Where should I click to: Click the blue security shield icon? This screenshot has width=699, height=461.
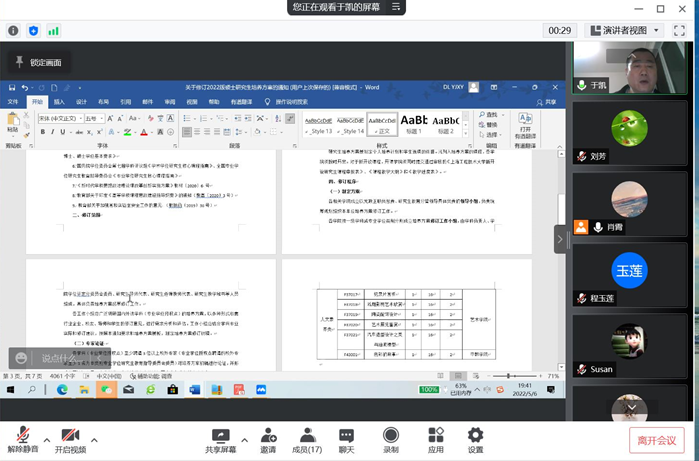tap(33, 31)
